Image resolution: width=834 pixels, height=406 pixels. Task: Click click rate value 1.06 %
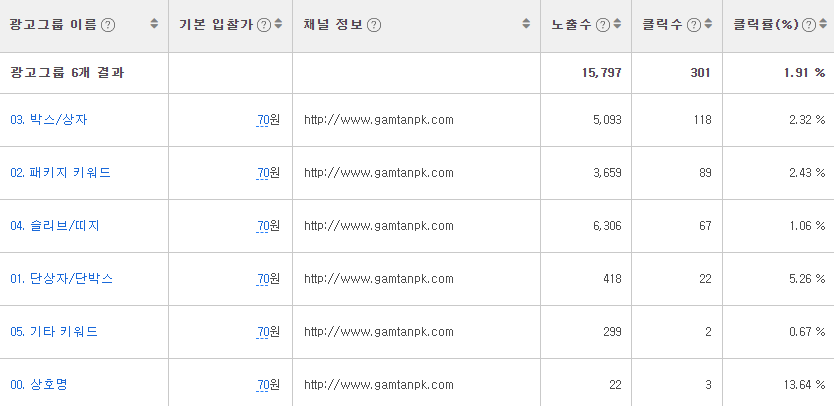pos(807,226)
